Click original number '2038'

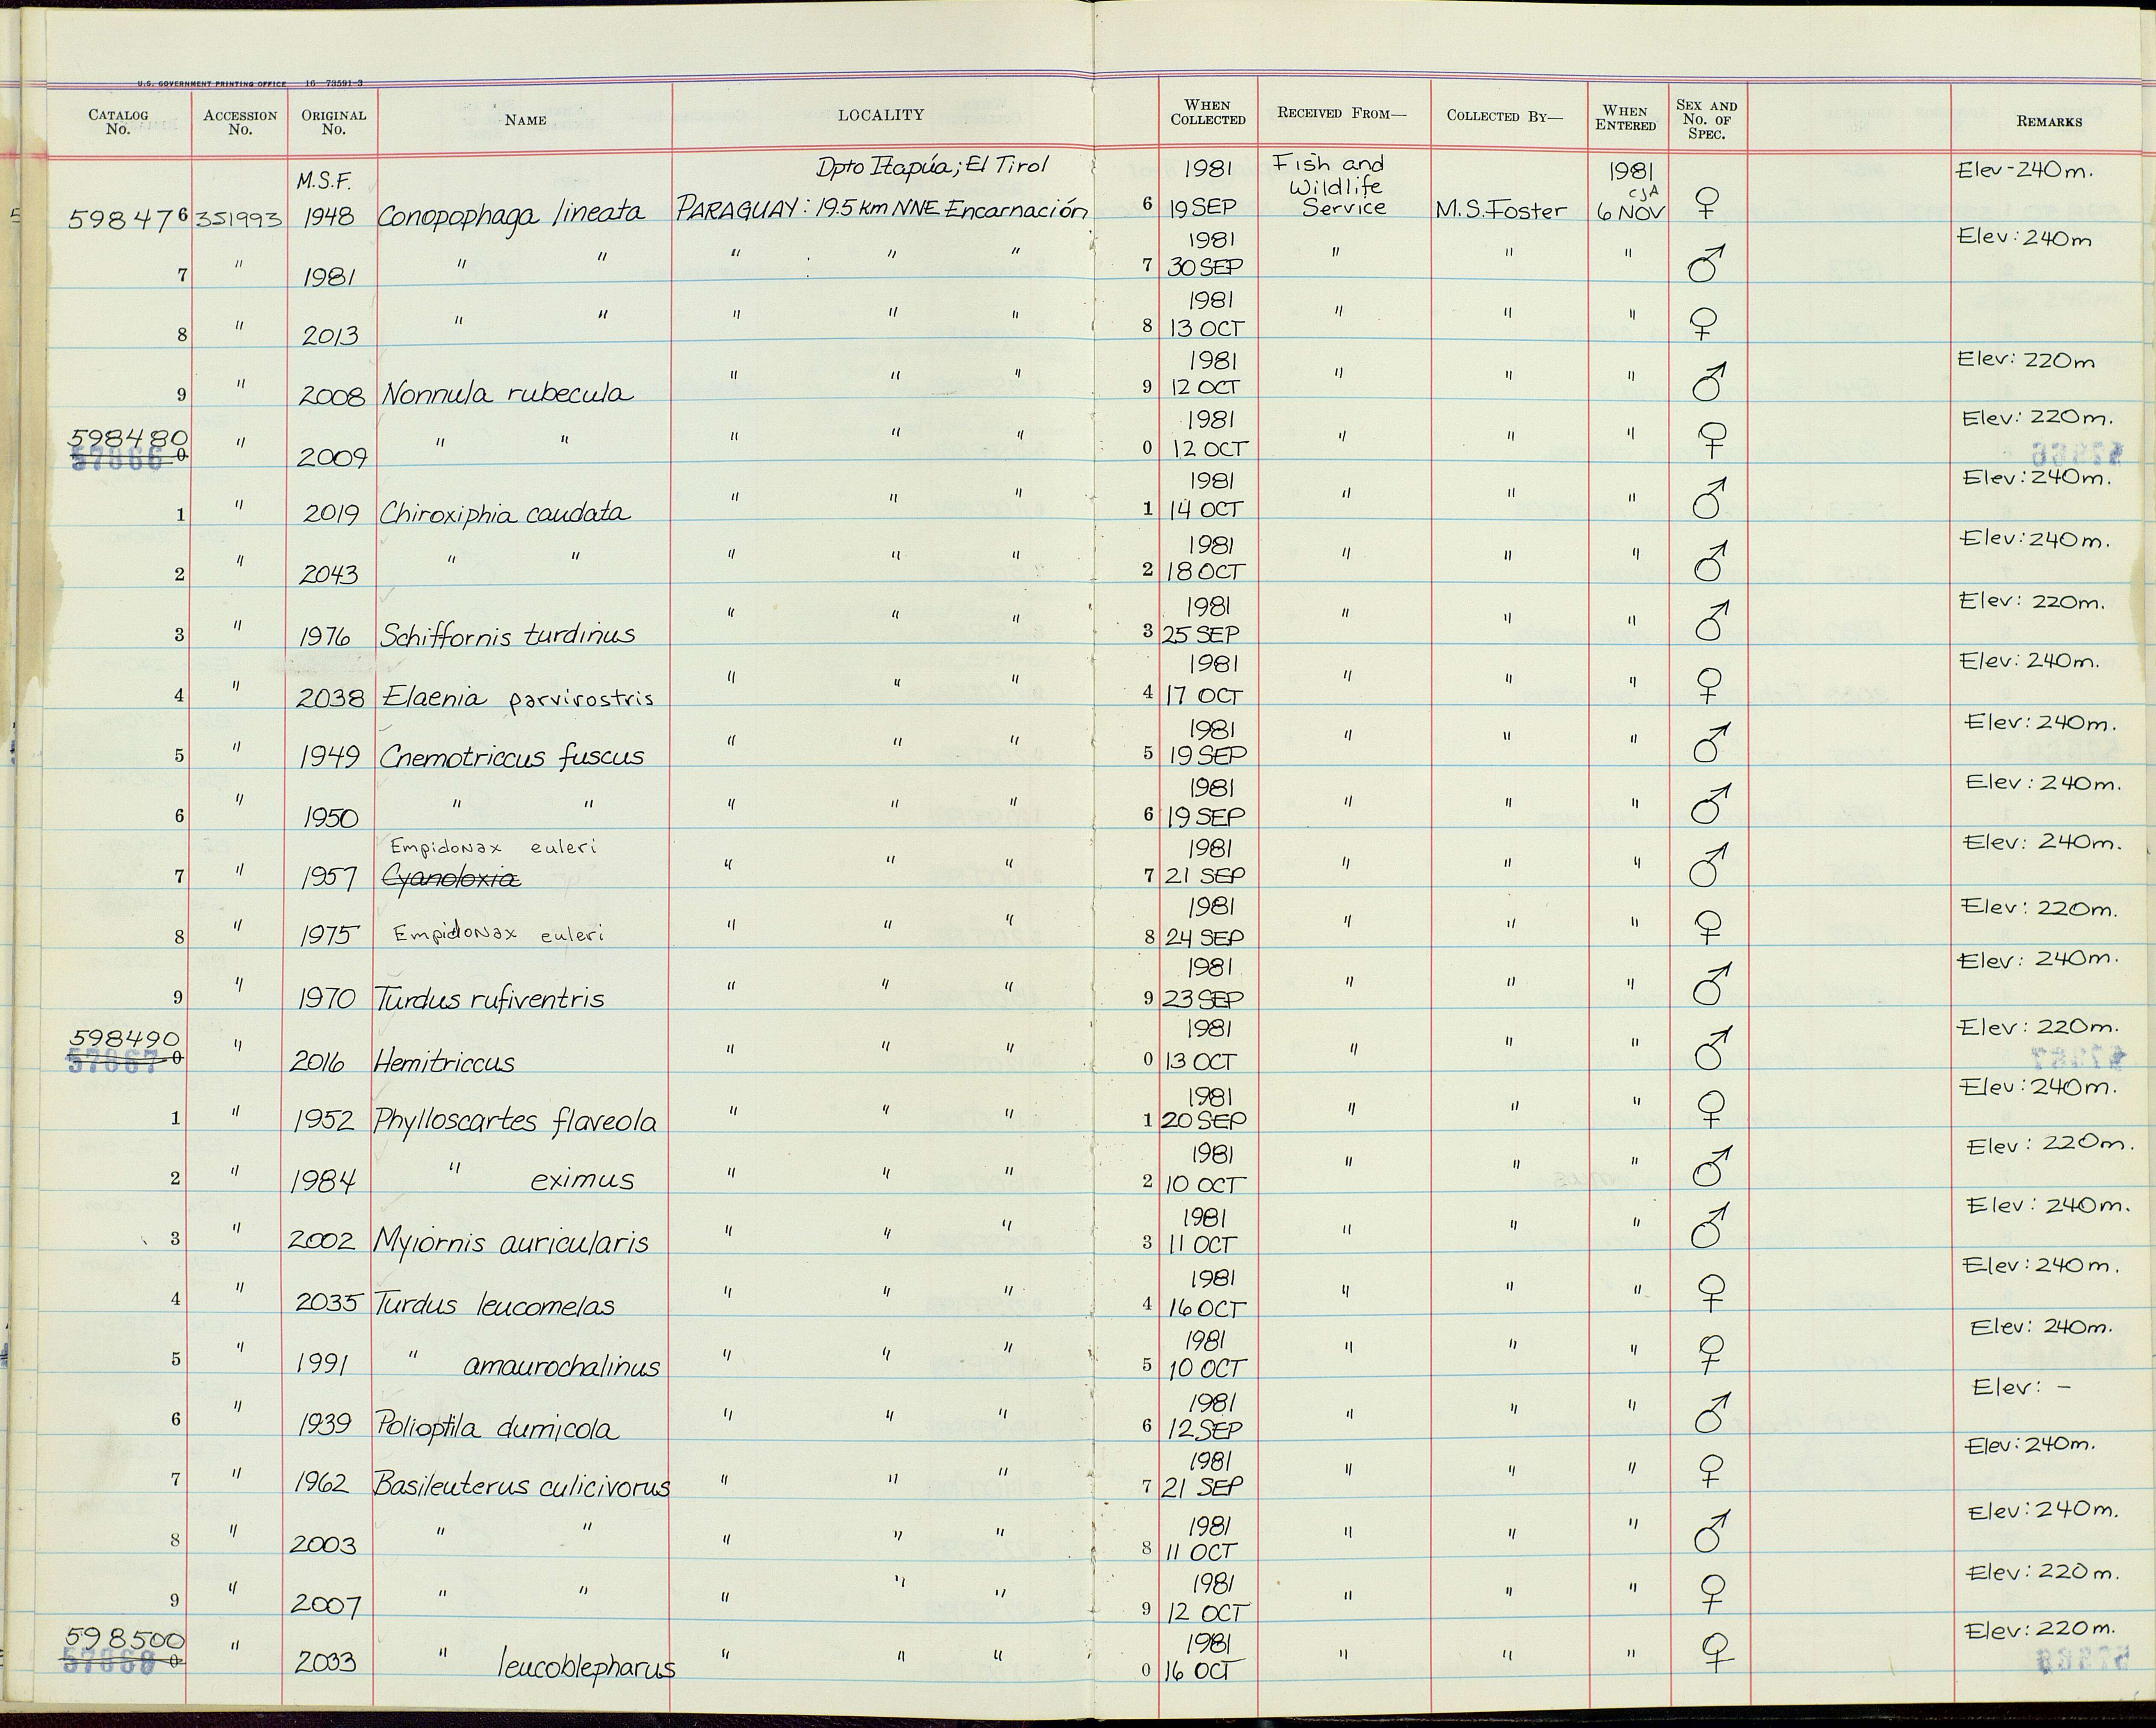coord(331,698)
